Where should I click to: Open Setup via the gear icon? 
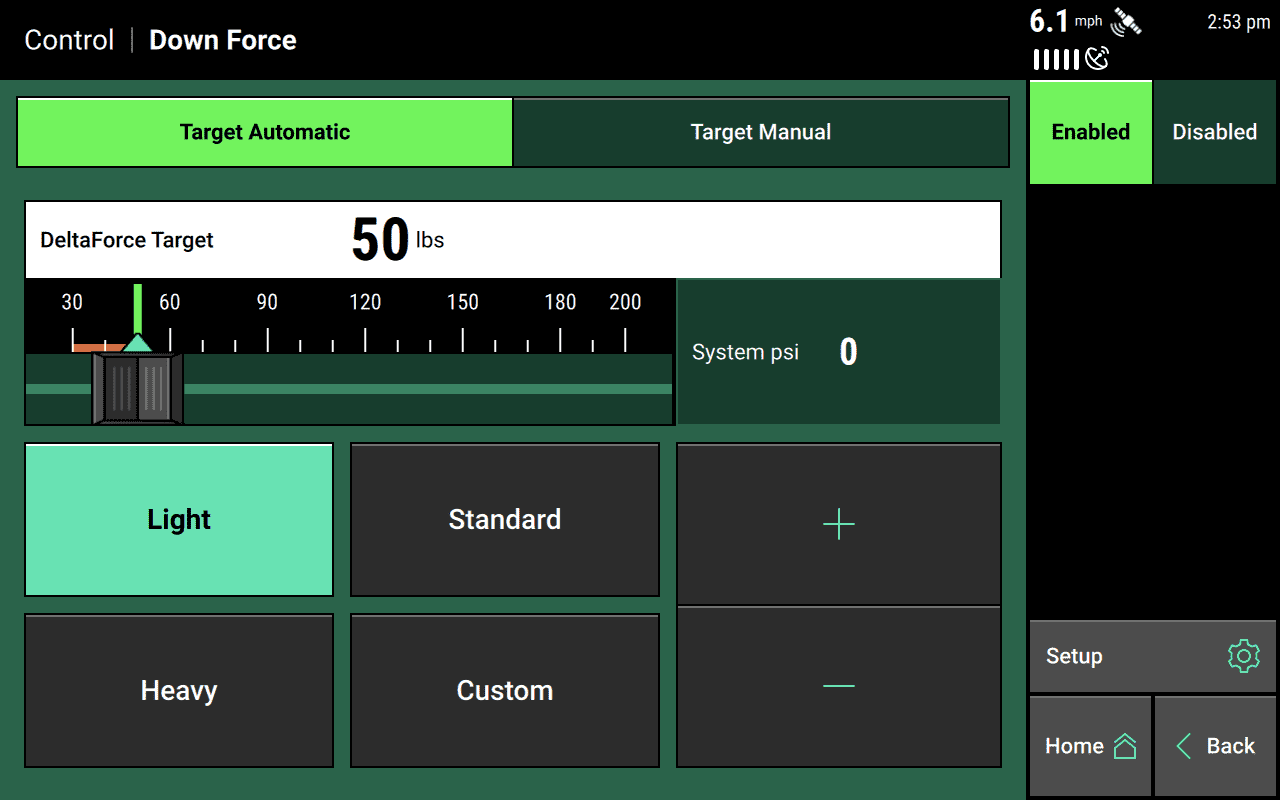1243,656
